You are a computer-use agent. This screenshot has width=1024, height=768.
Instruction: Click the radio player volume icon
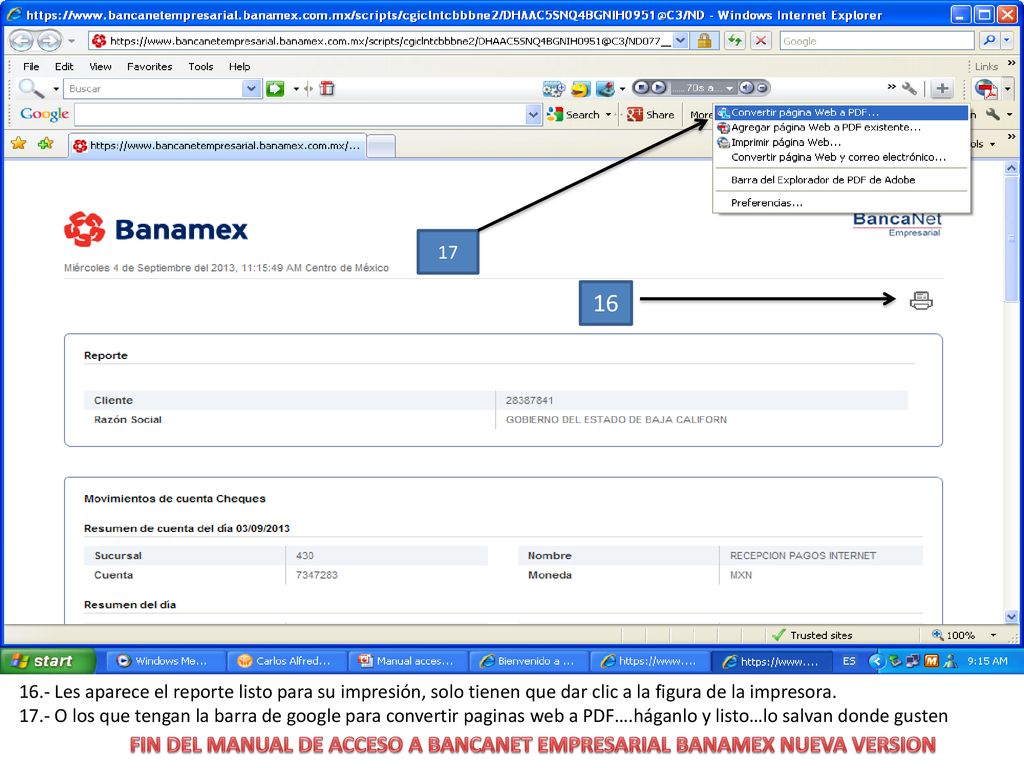pyautogui.click(x=746, y=88)
